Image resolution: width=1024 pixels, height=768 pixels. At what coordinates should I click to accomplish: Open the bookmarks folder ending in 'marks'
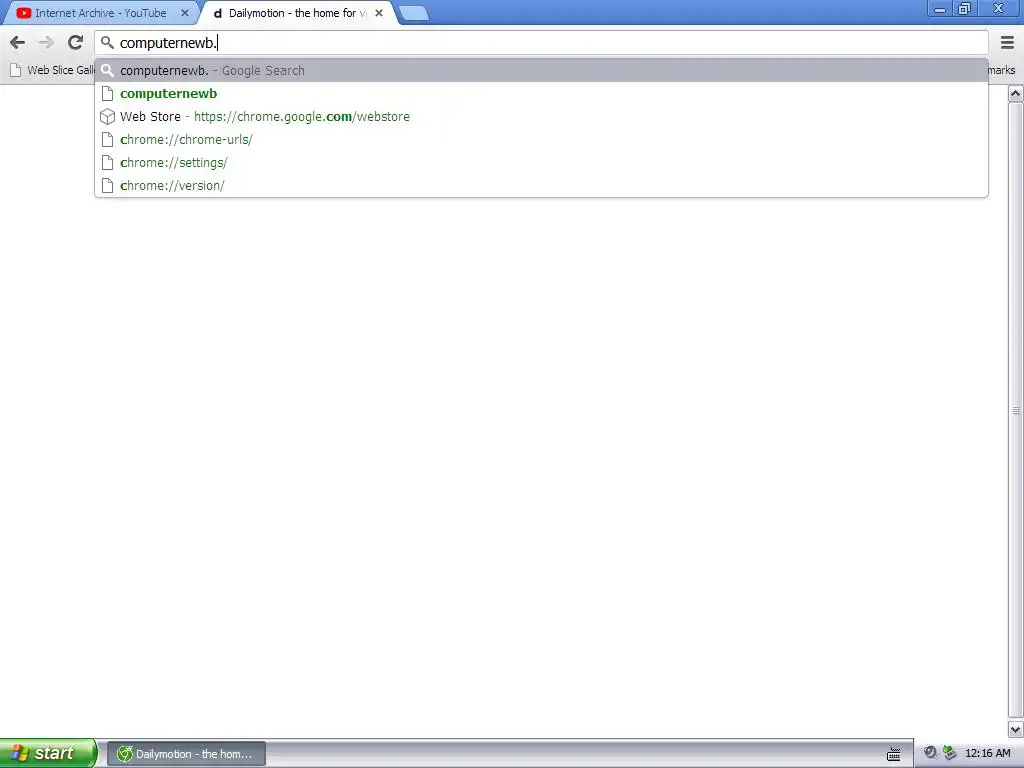1001,70
